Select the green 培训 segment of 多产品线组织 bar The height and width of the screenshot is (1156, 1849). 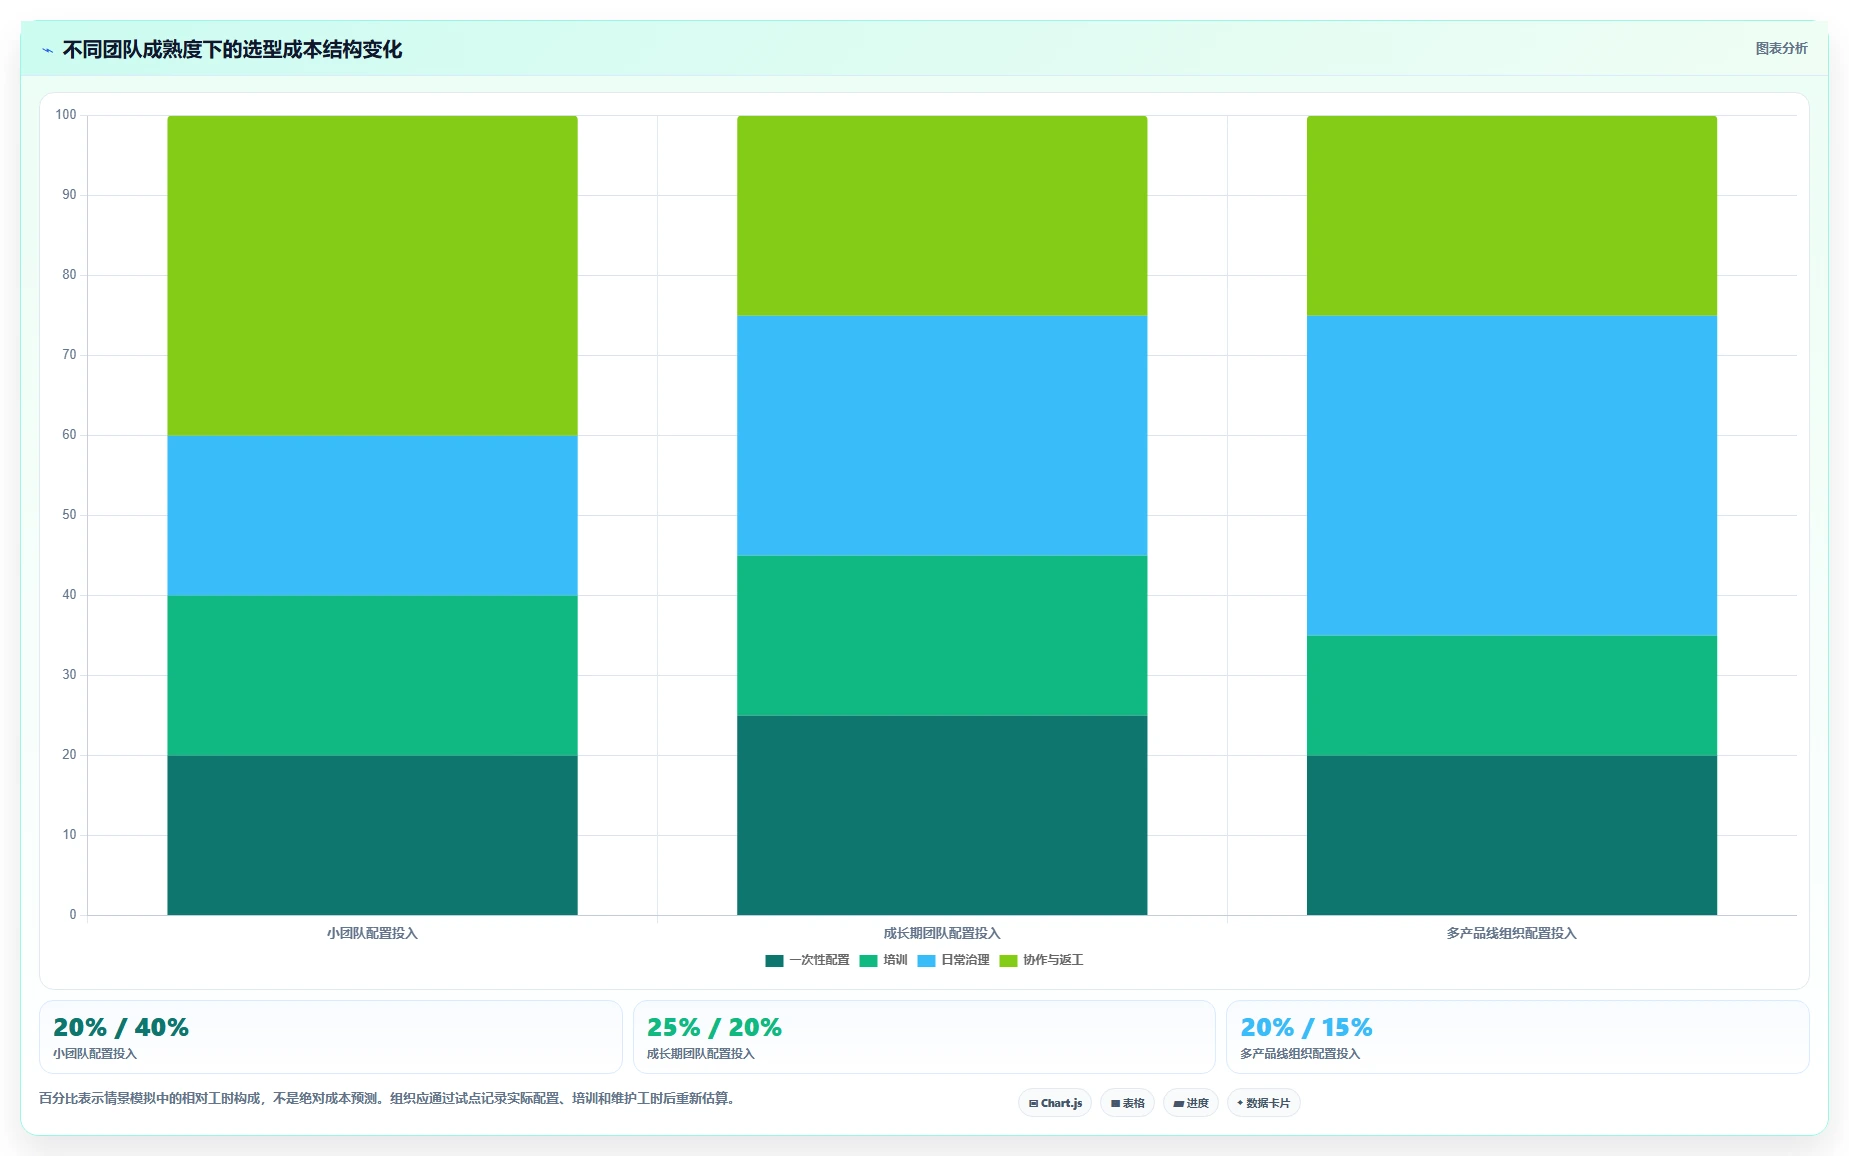1512,695
